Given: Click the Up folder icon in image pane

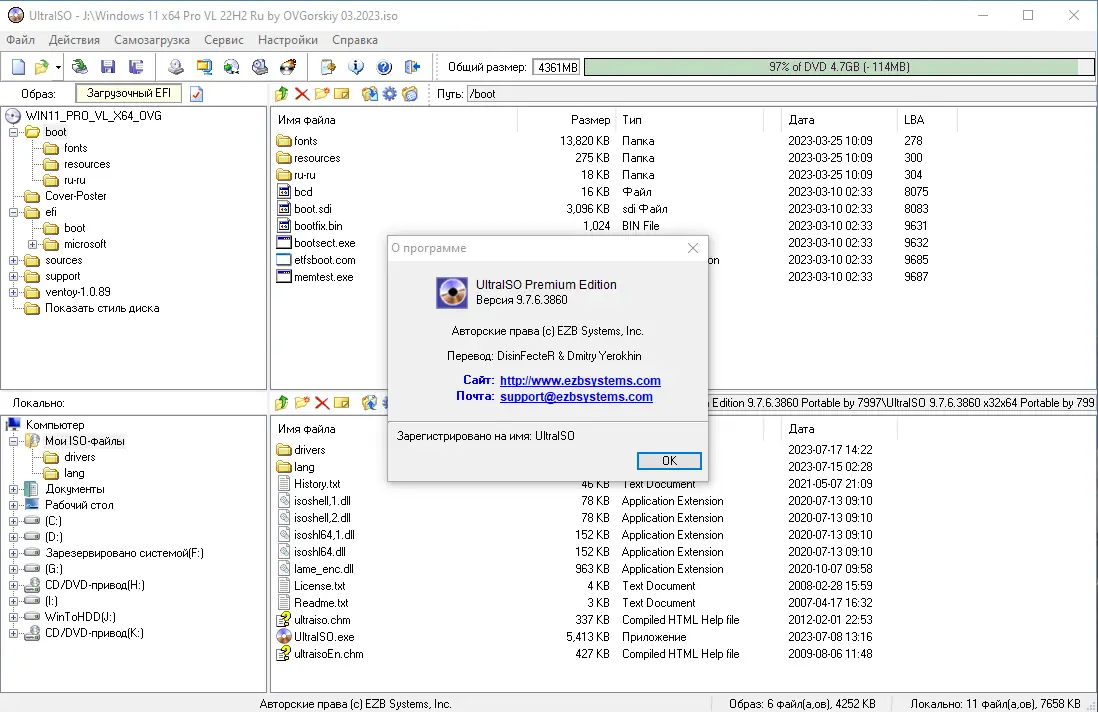Looking at the screenshot, I should point(282,94).
